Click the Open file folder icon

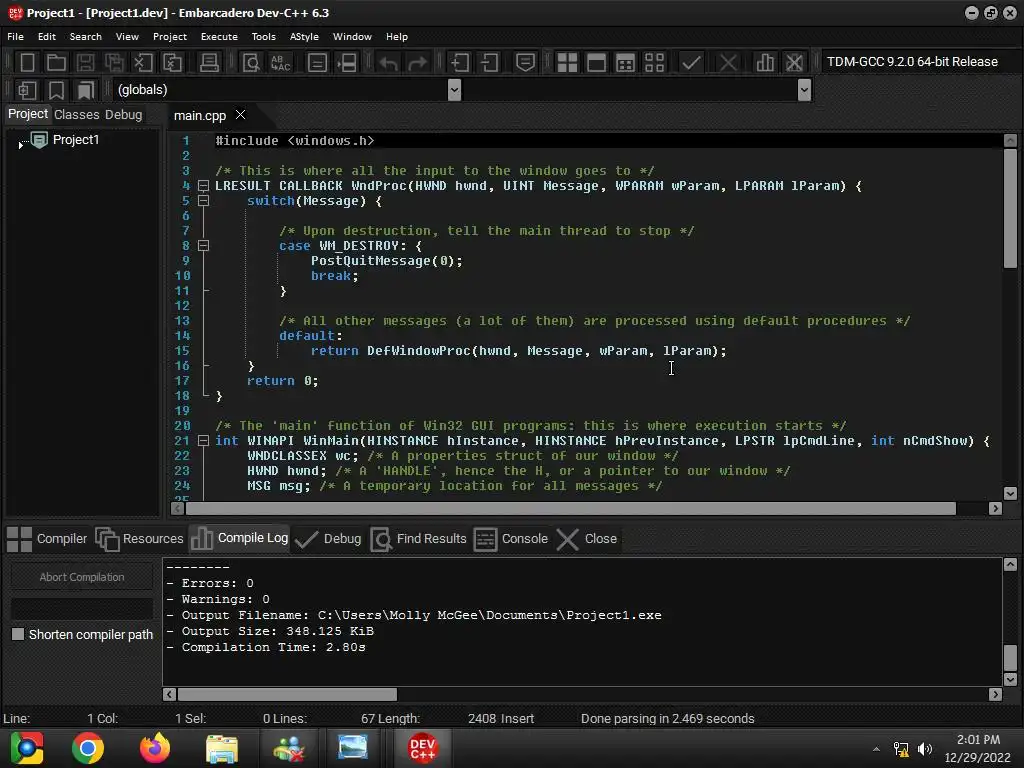[x=56, y=63]
